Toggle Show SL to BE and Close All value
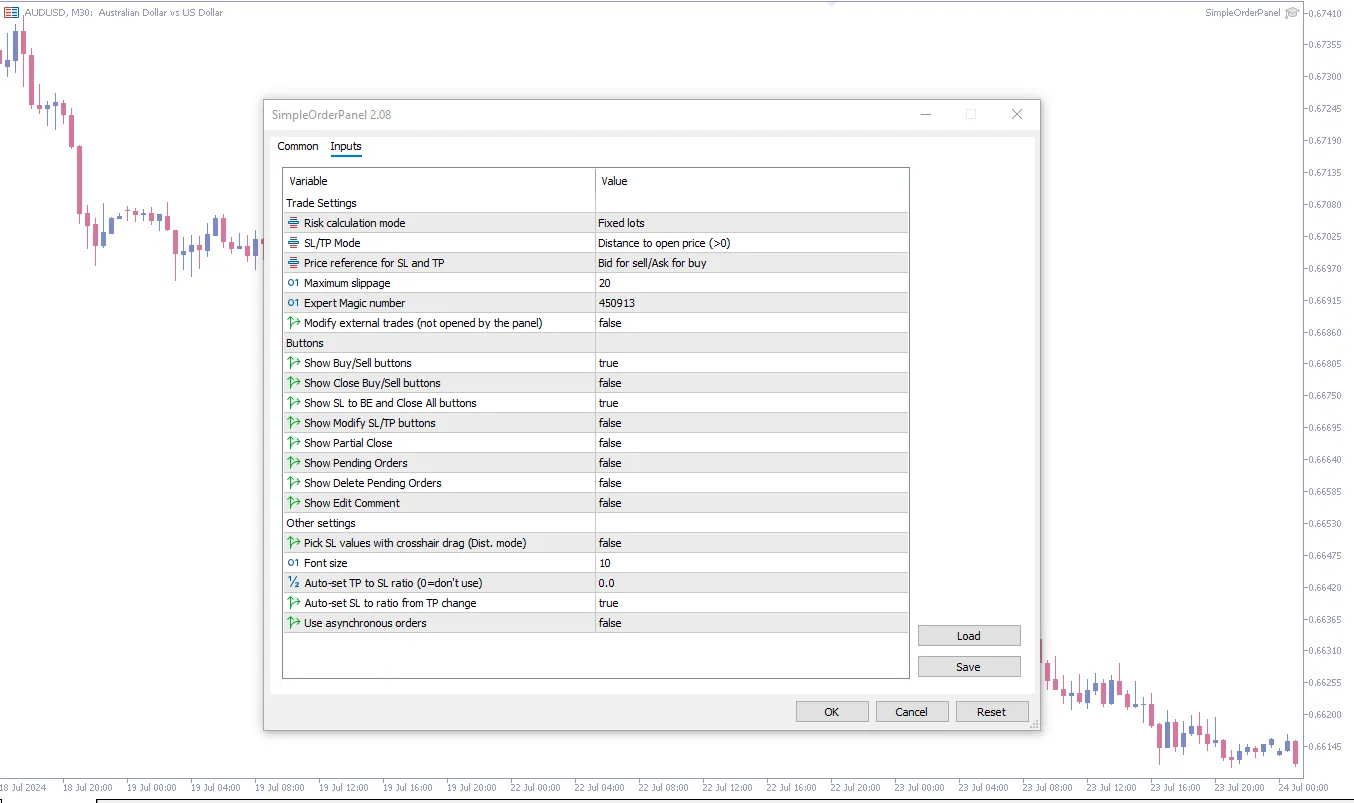 point(752,403)
